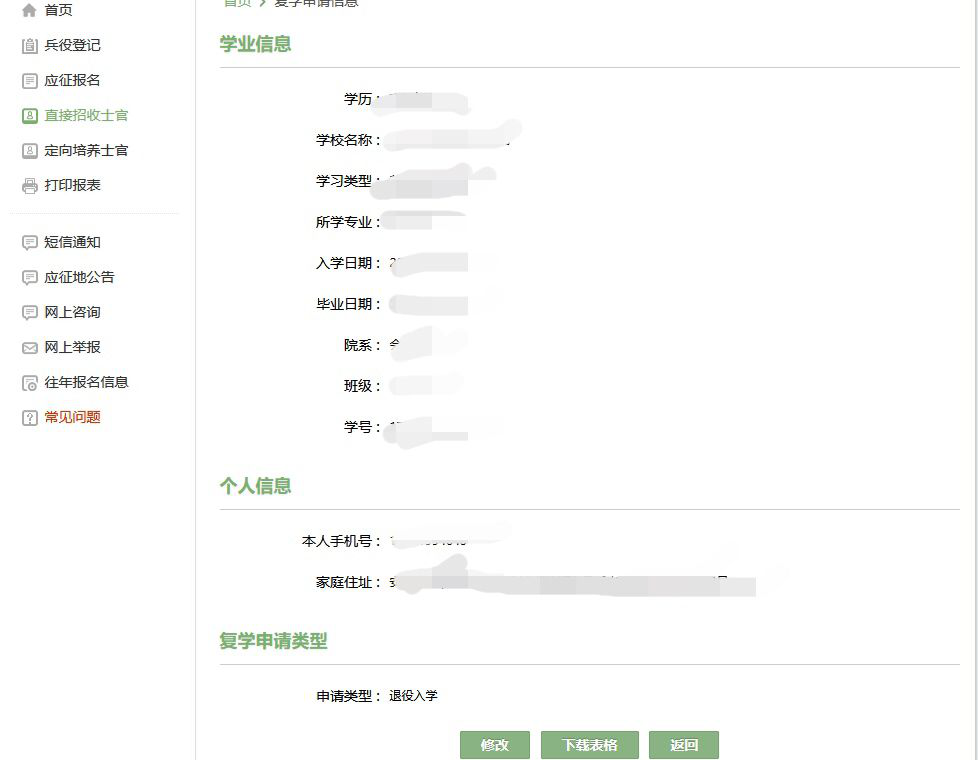Click the chat icon for 网上咨询

pos(29,312)
